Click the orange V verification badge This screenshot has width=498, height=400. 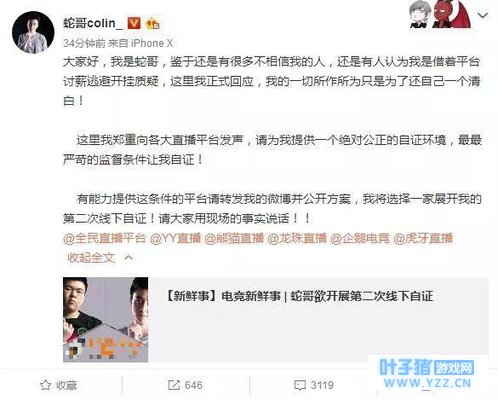tap(134, 23)
